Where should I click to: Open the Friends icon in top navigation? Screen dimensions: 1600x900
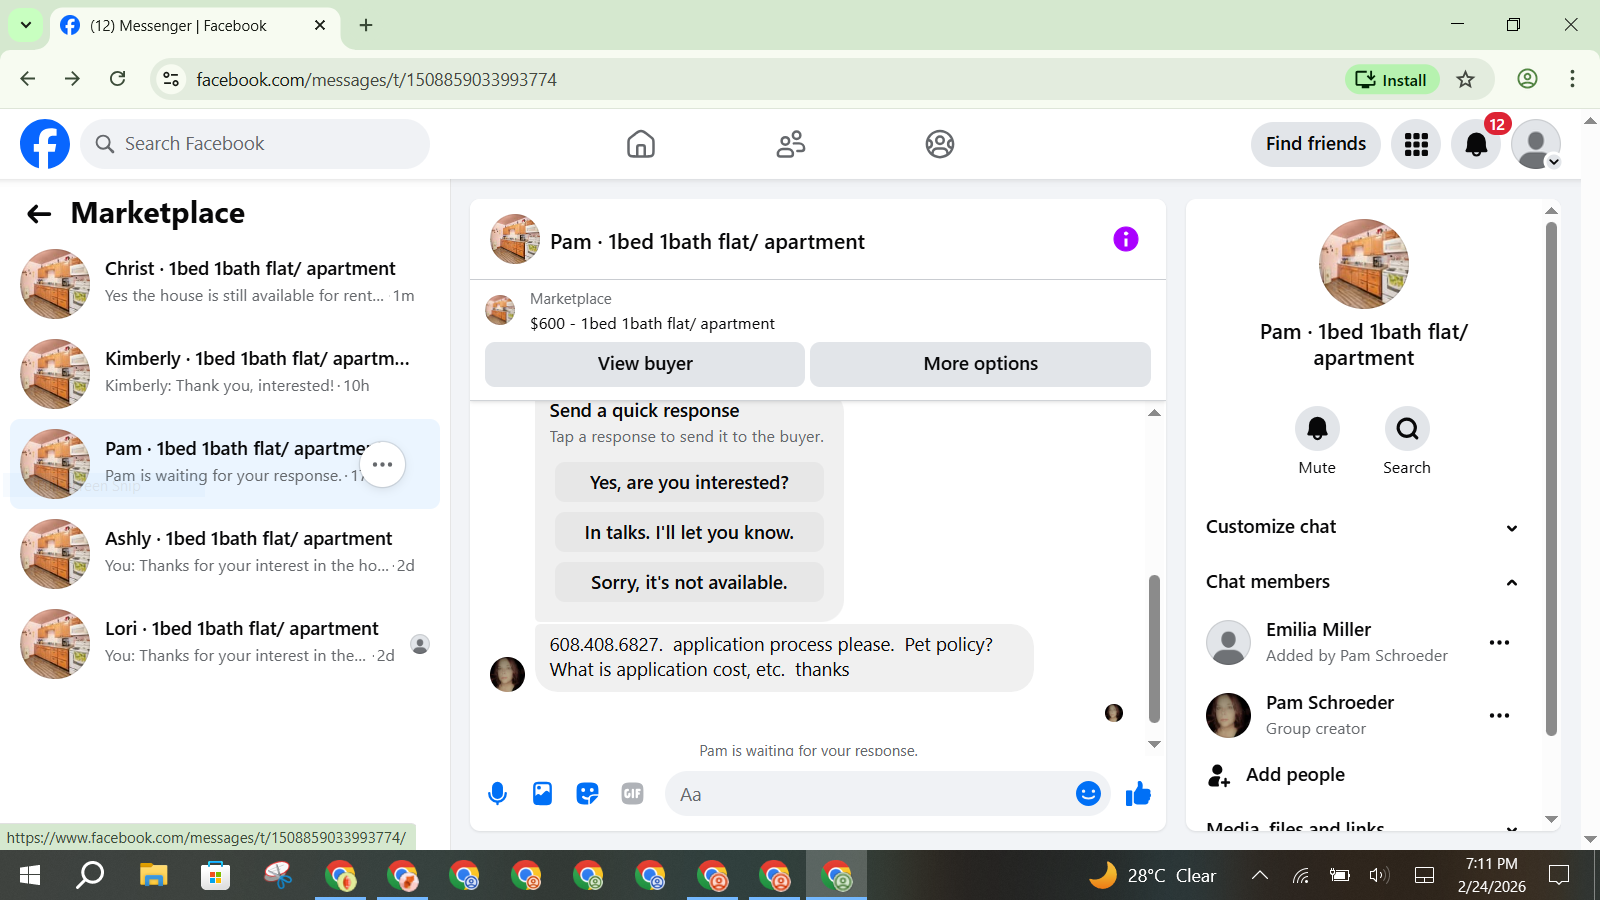[791, 144]
